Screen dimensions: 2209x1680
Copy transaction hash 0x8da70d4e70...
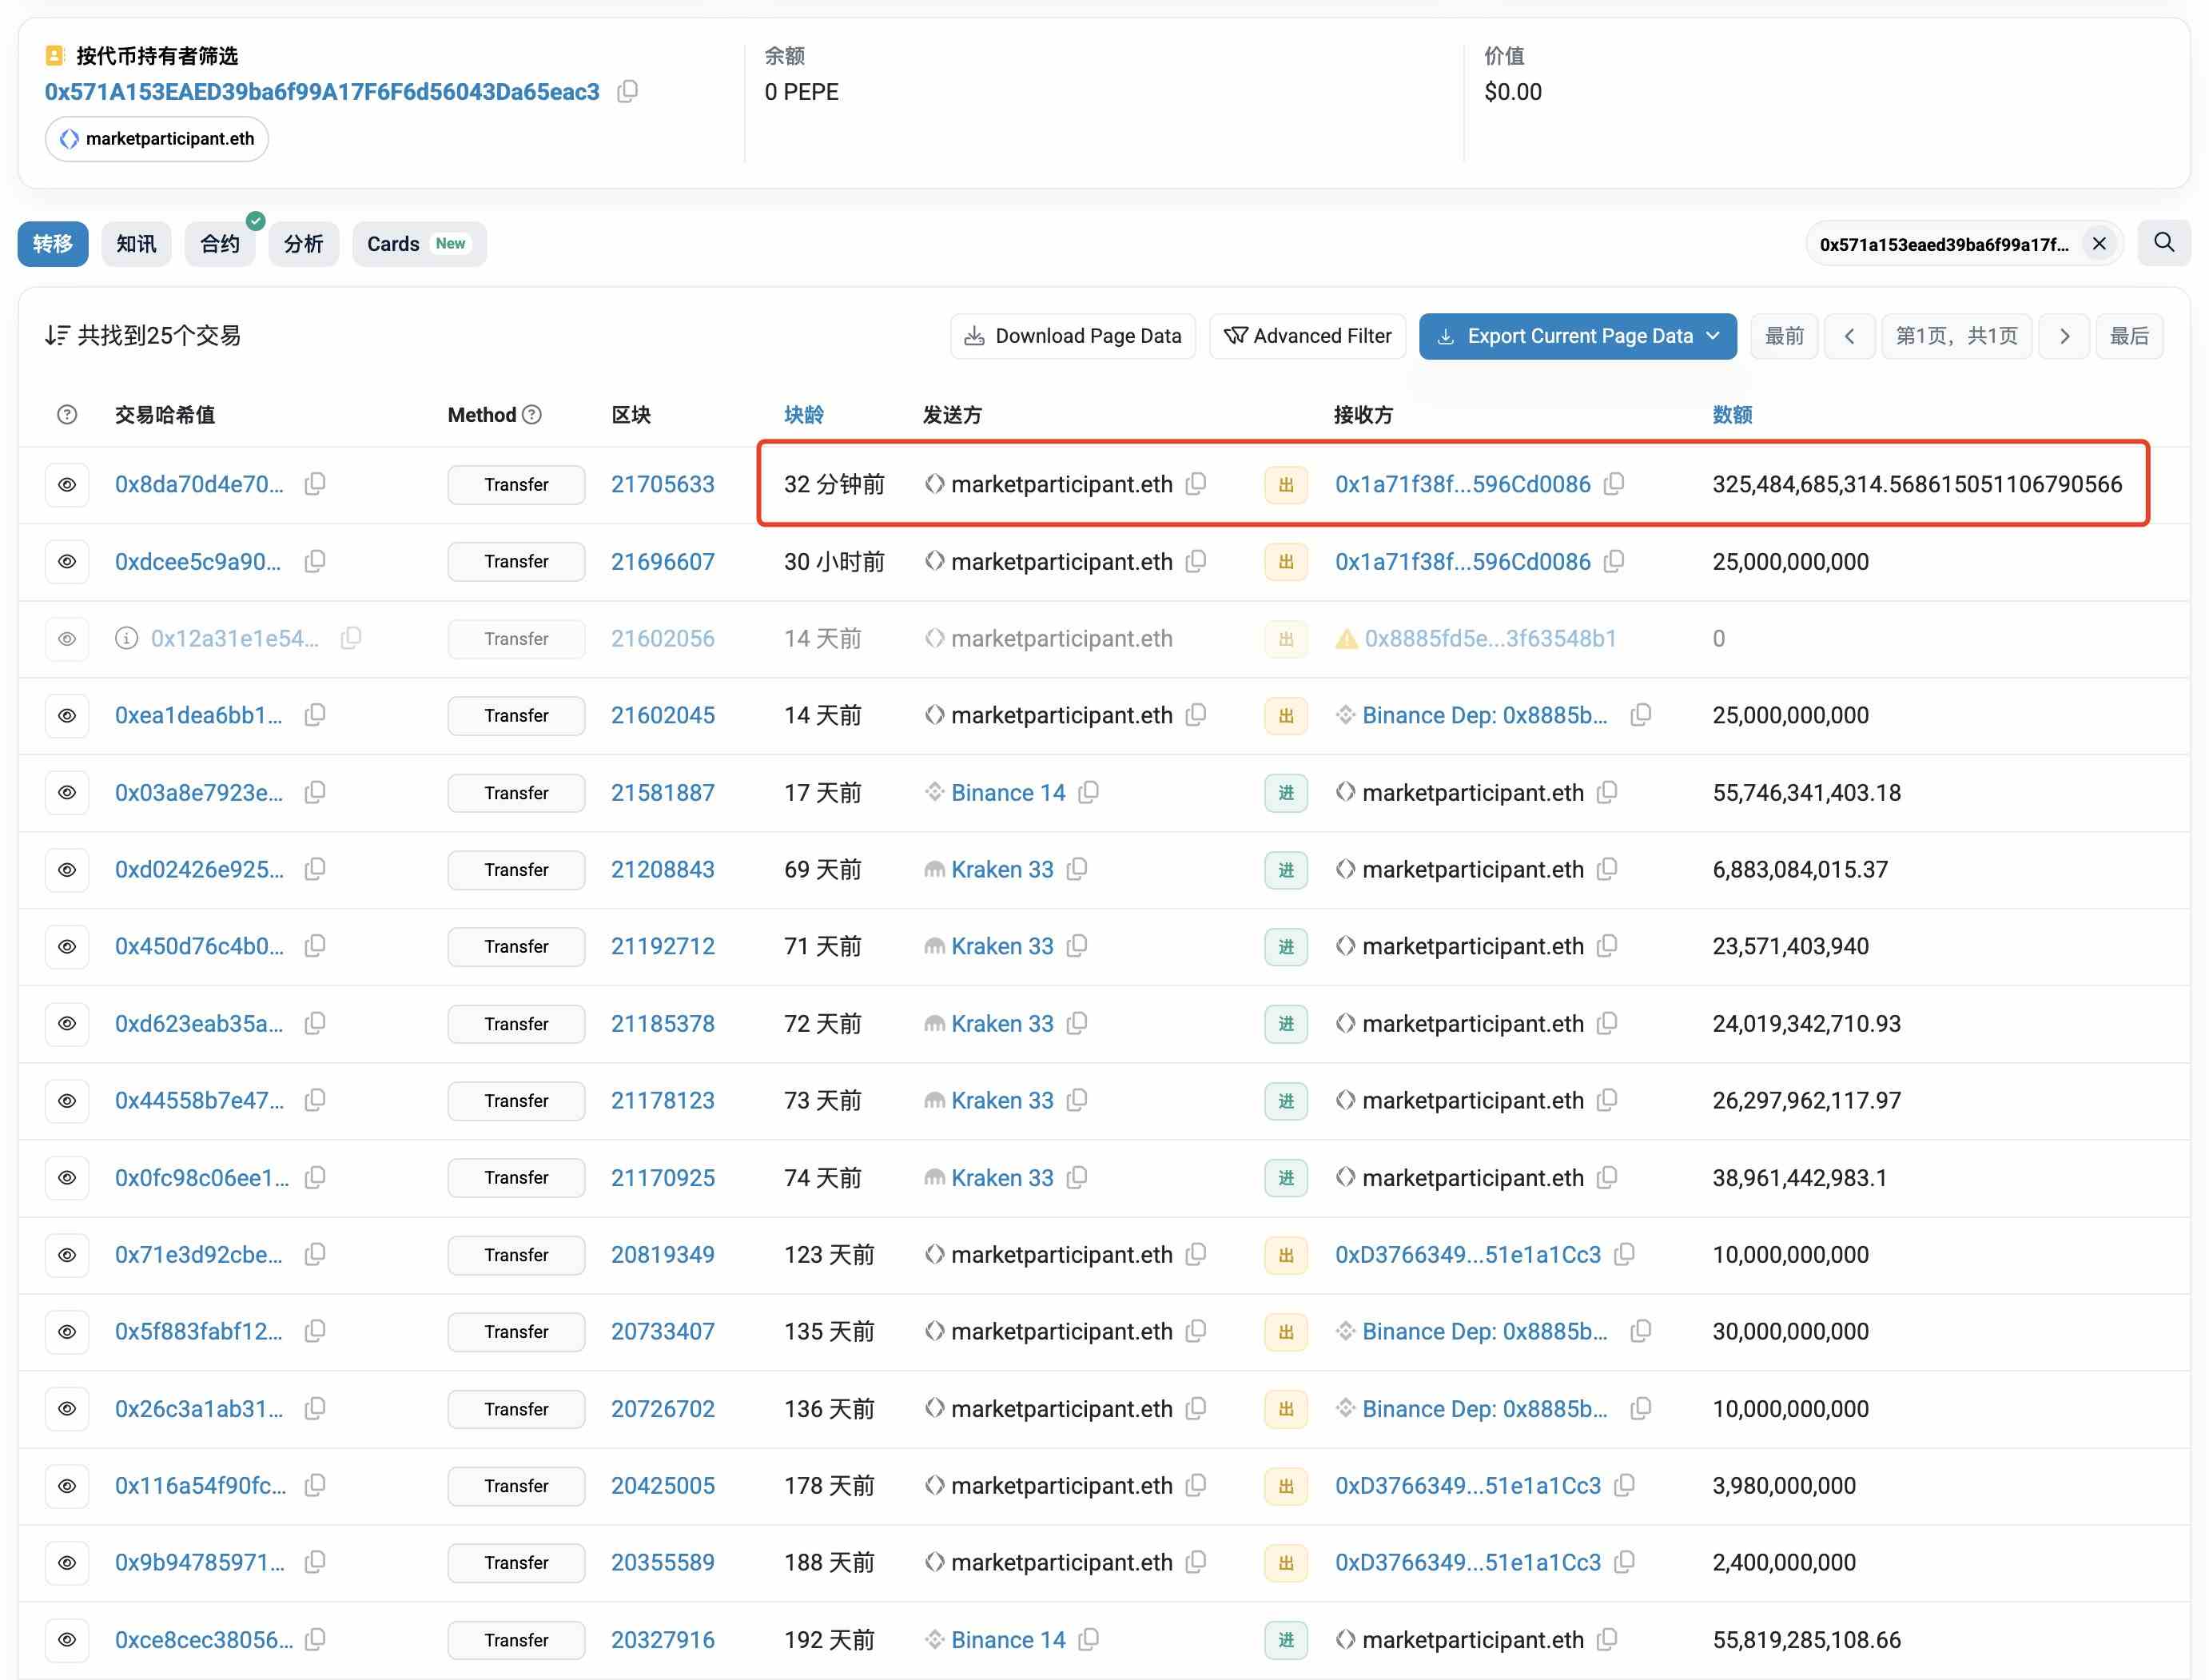click(315, 484)
